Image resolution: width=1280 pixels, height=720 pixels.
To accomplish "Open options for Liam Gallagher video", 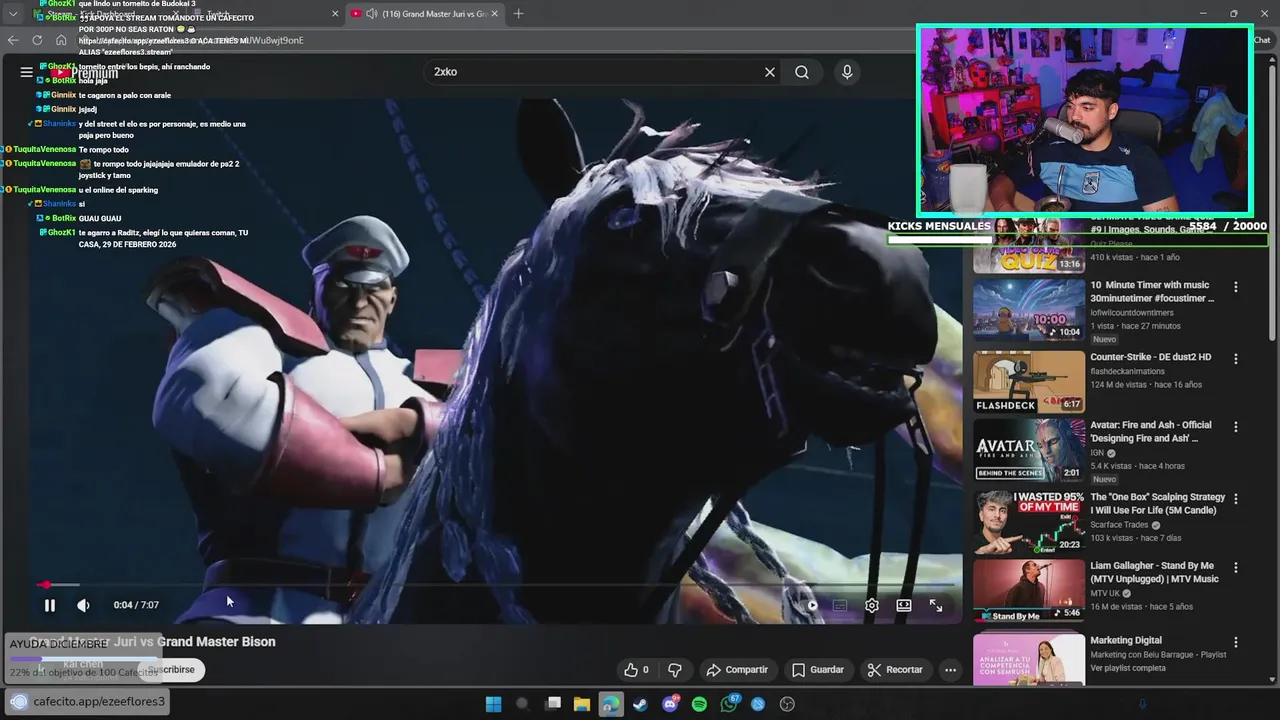I will coord(1236,567).
